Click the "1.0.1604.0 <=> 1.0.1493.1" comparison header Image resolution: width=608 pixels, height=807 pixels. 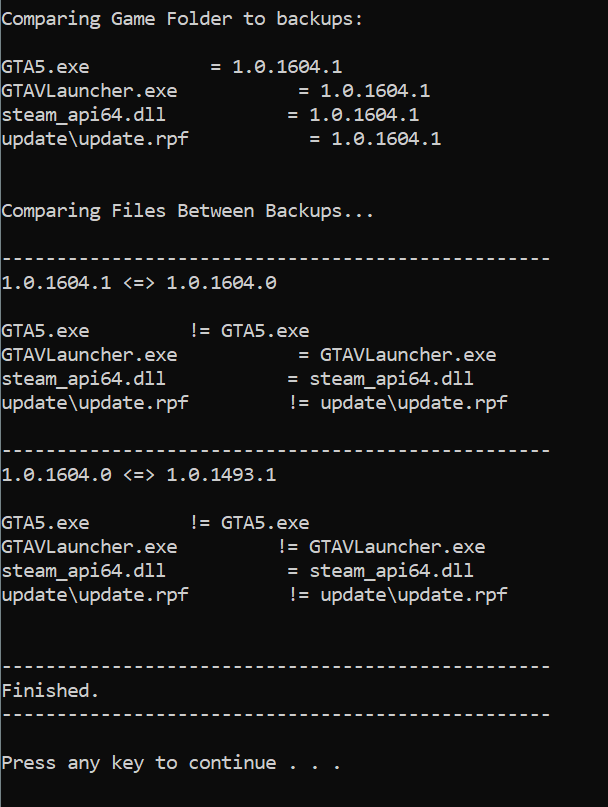(139, 475)
